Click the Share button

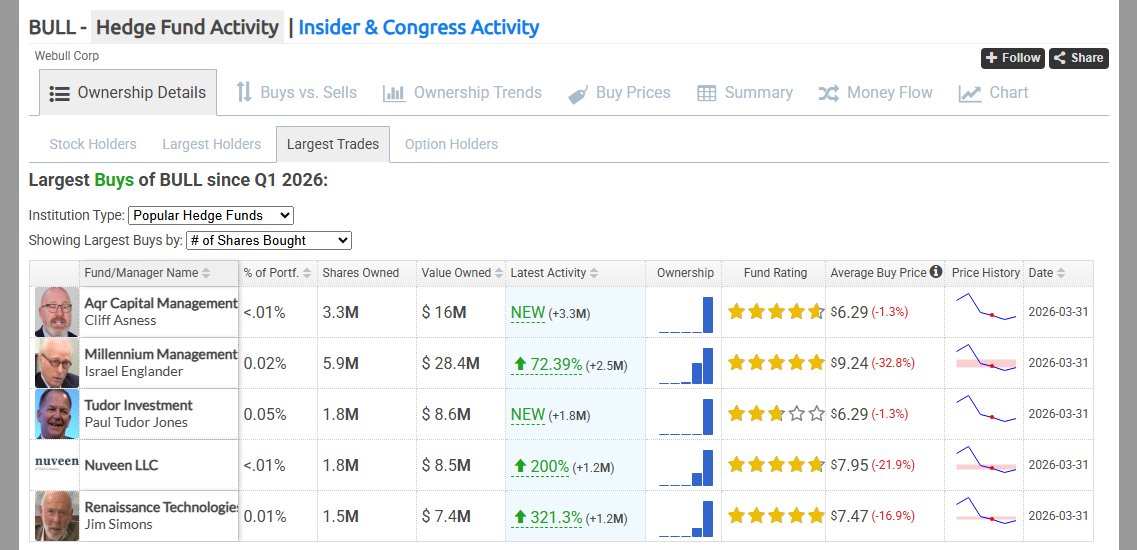point(1079,58)
